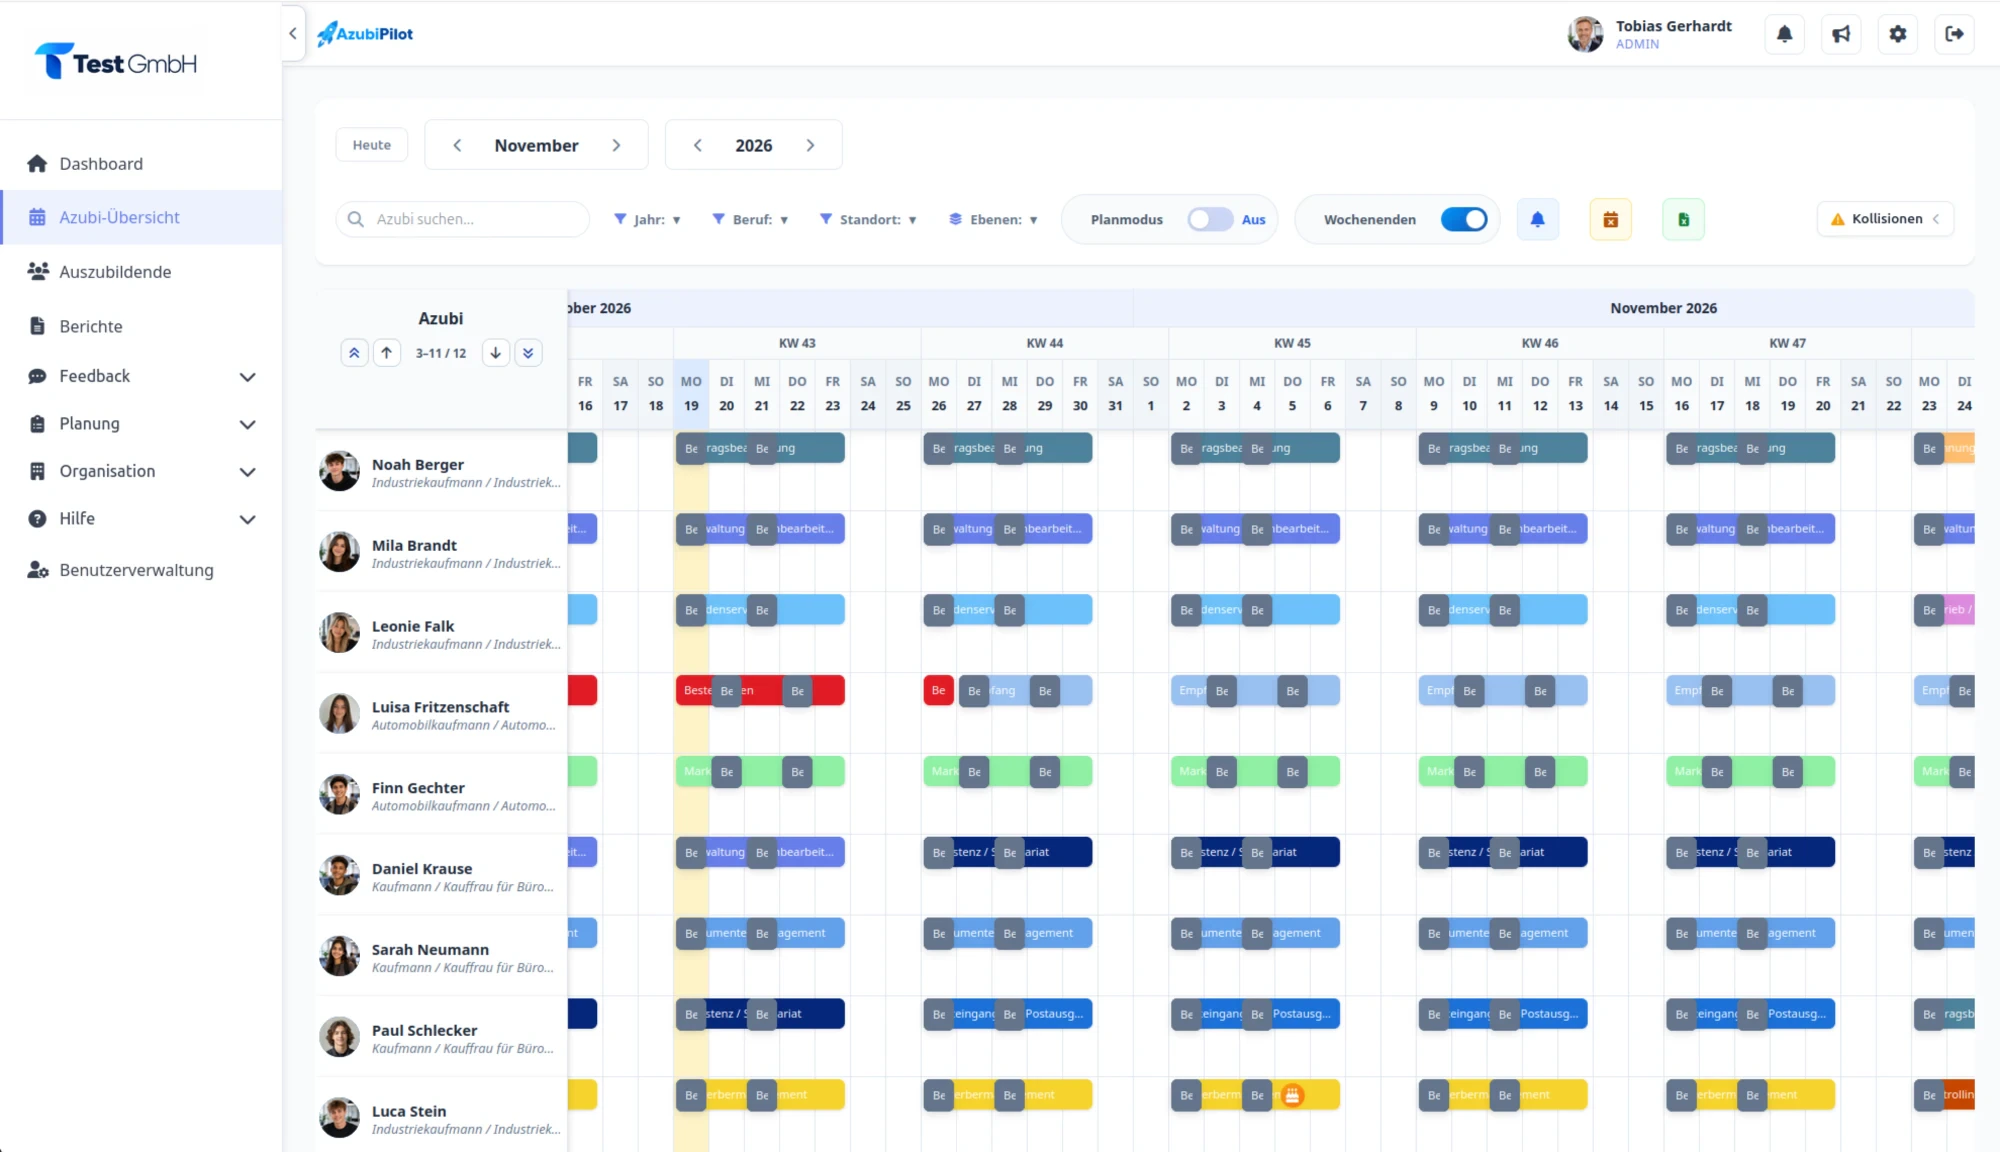Screen dimensions: 2000x1152
Task: Open Berichte in the sidebar
Action: (x=141, y=326)
